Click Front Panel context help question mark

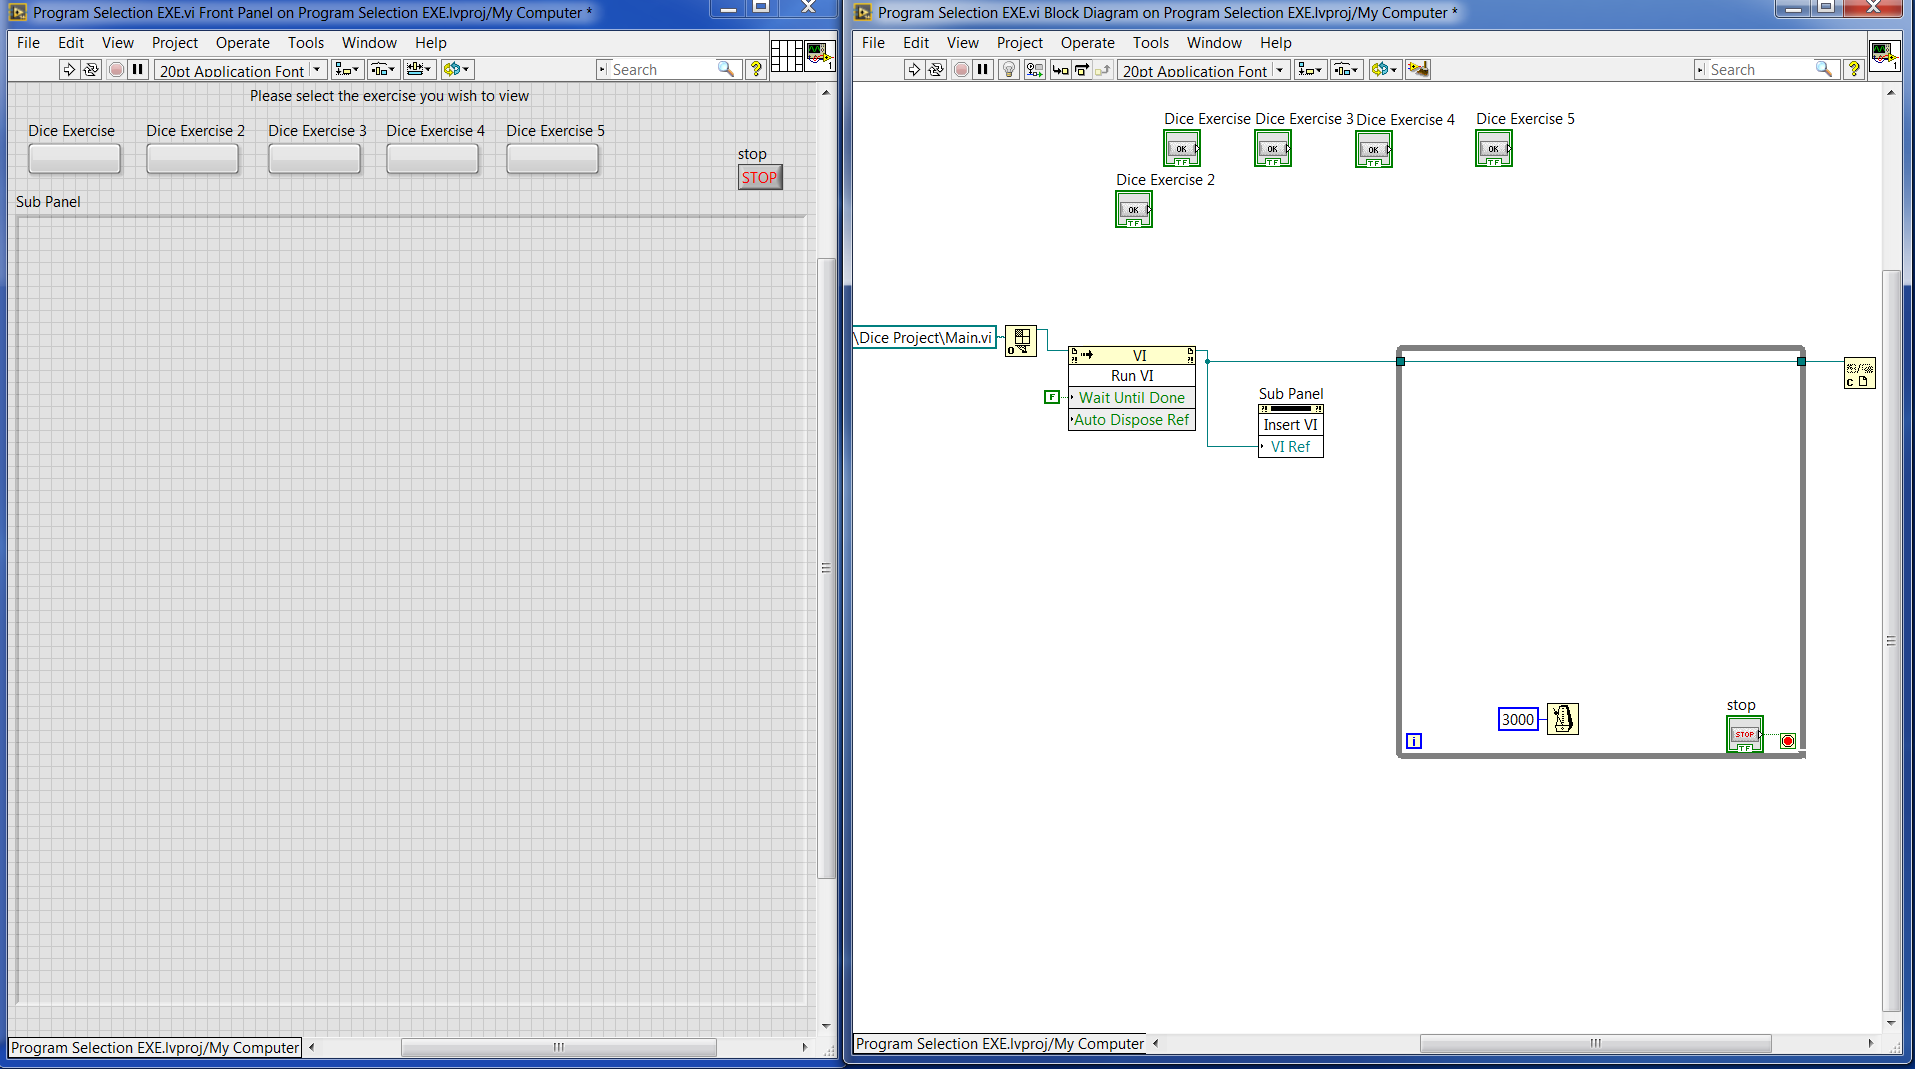[756, 69]
